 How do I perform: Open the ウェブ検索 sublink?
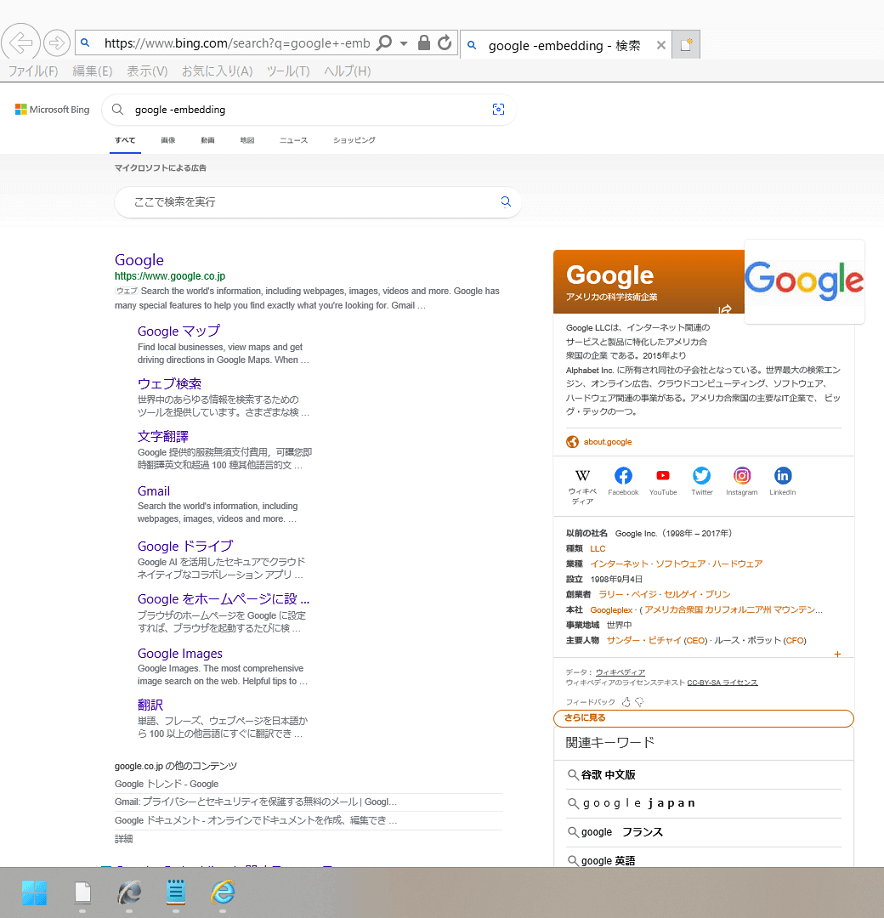(169, 383)
